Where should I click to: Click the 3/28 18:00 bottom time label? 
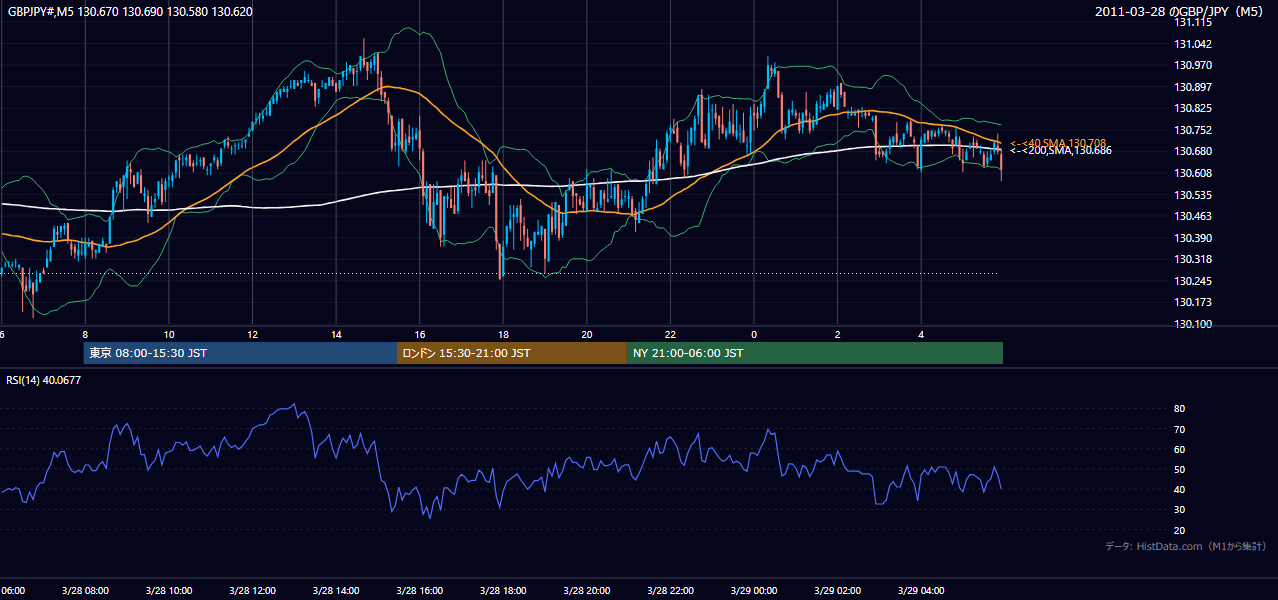pos(503,591)
